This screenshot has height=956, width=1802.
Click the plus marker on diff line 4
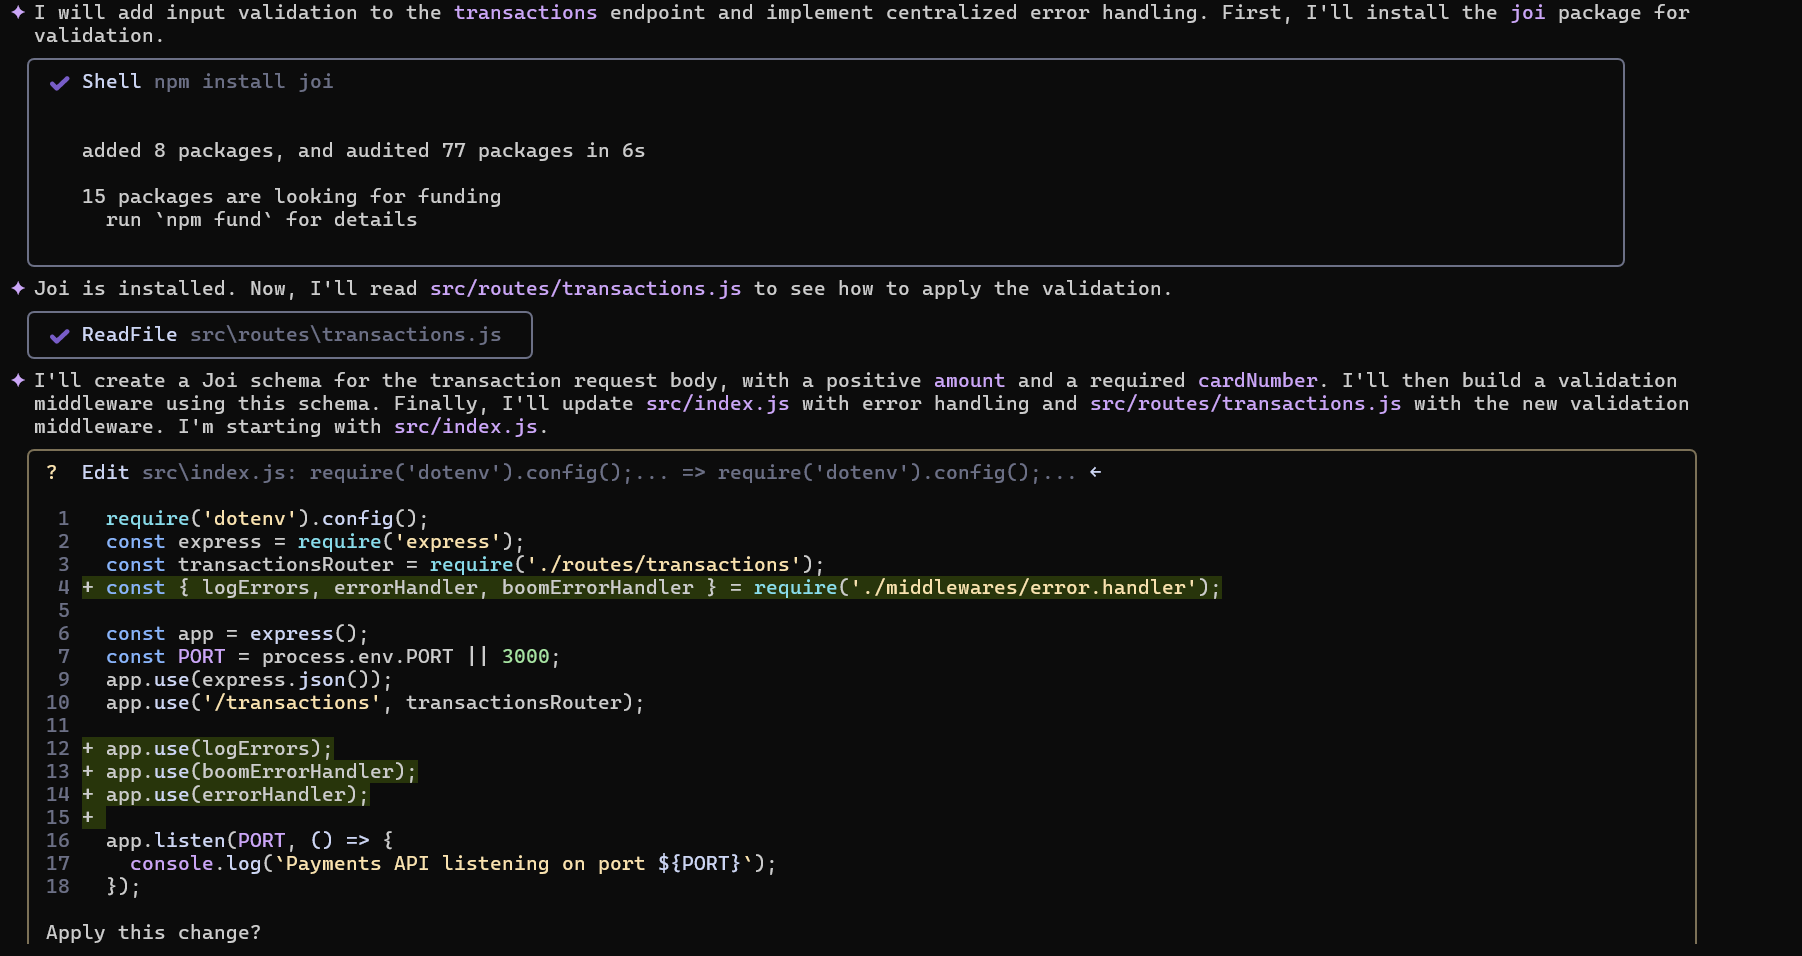click(x=88, y=587)
